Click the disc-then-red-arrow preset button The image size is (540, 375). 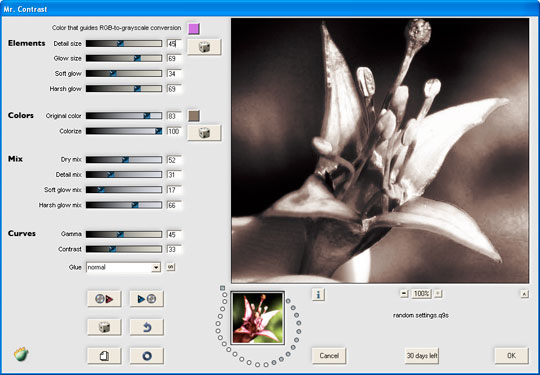click(104, 299)
